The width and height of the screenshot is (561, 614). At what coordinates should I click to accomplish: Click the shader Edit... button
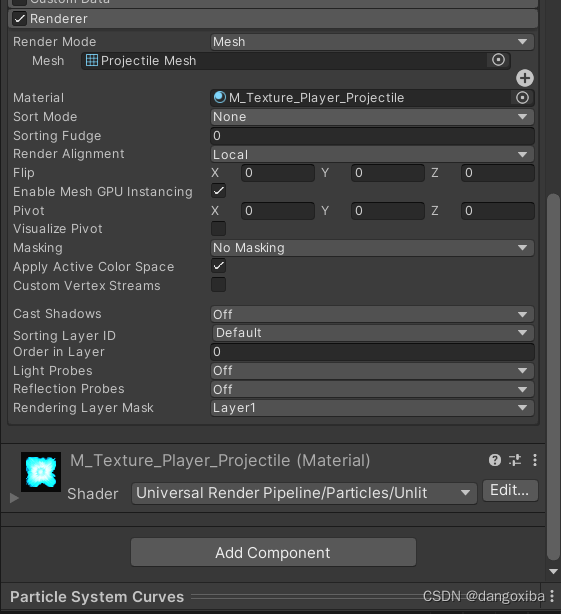510,491
